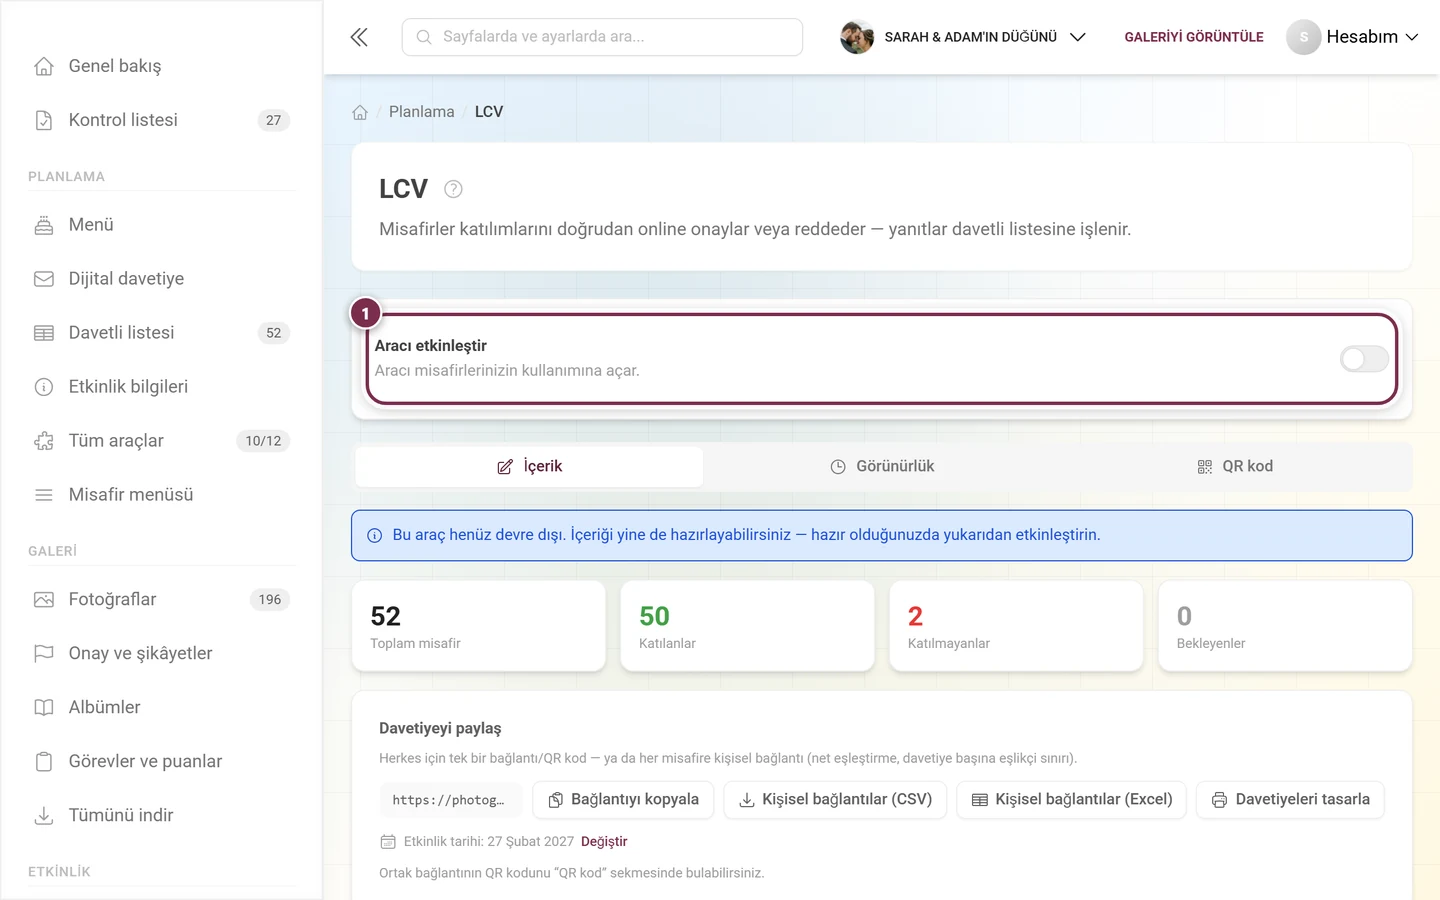Switch to the İçerik tab
The height and width of the screenshot is (900, 1440).
click(x=529, y=467)
